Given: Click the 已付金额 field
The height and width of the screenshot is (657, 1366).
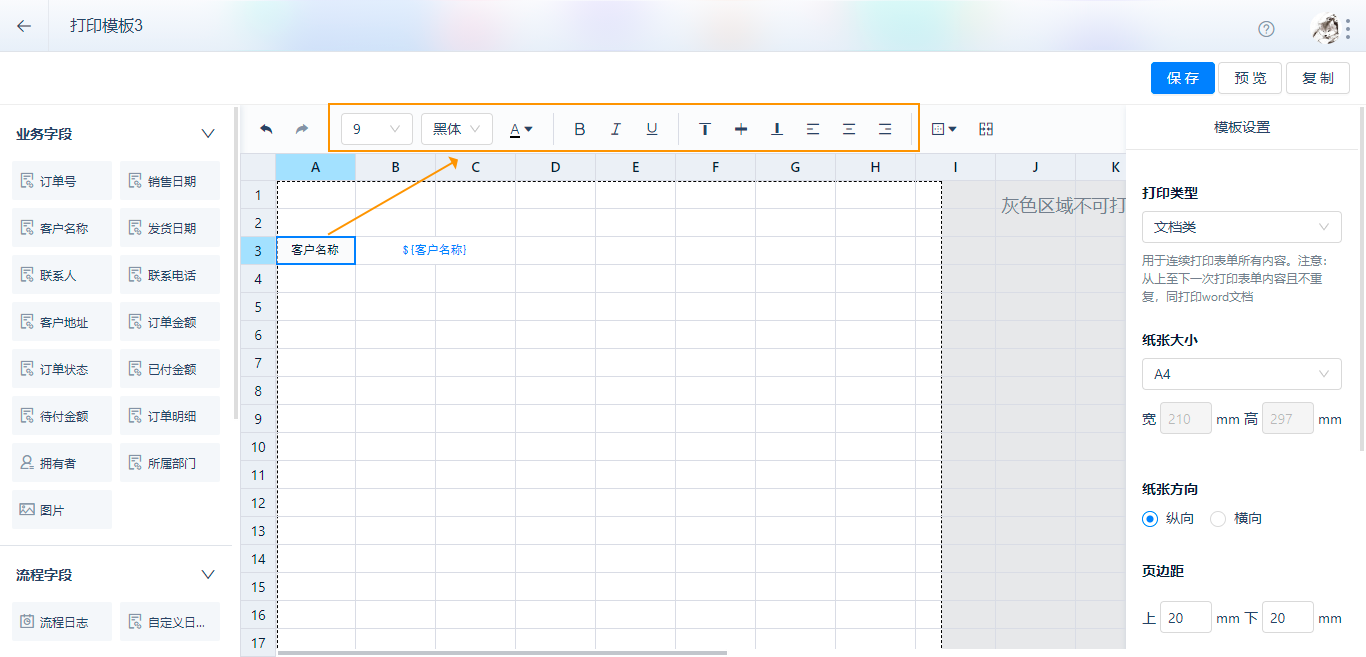Looking at the screenshot, I should (x=170, y=369).
